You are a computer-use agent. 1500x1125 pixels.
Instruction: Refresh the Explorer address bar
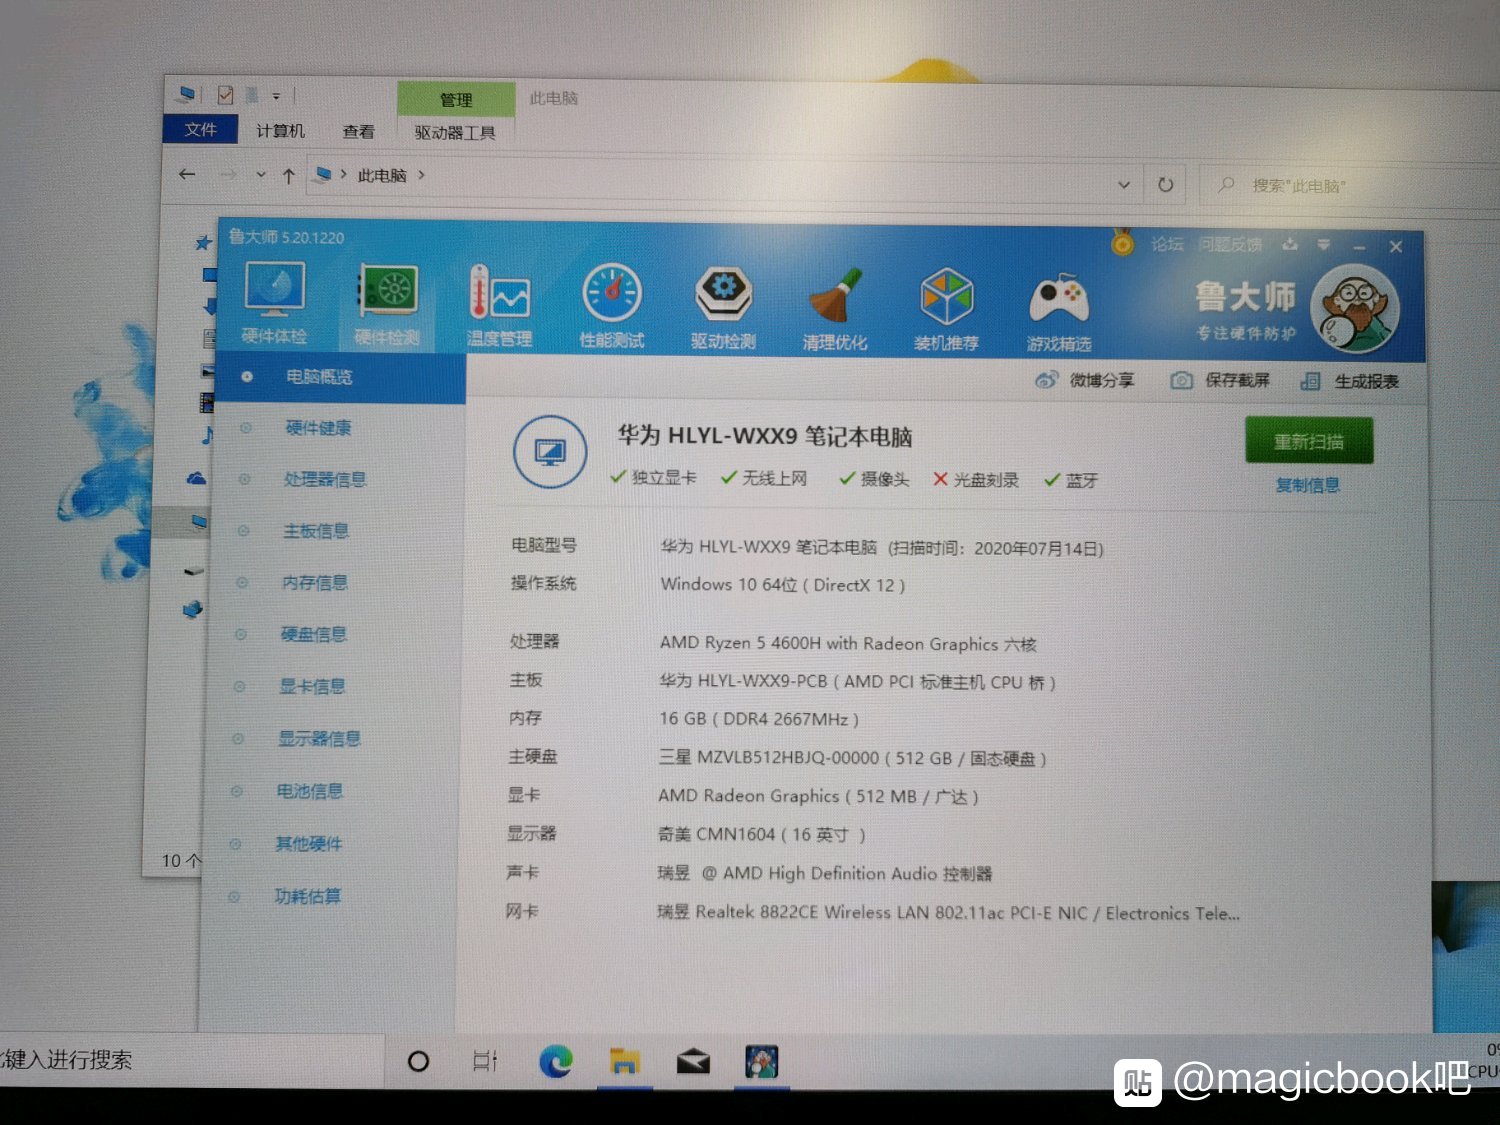(x=1165, y=185)
